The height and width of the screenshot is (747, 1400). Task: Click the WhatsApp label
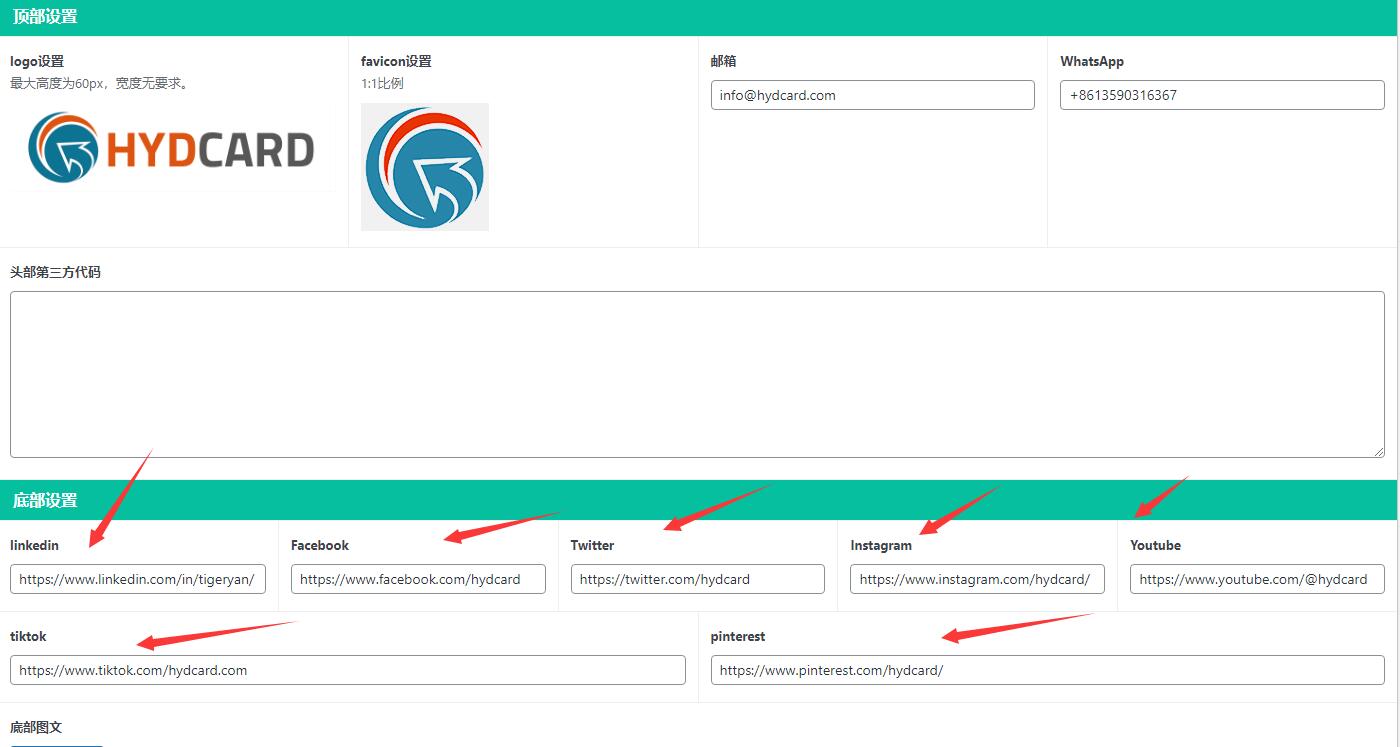(1092, 61)
